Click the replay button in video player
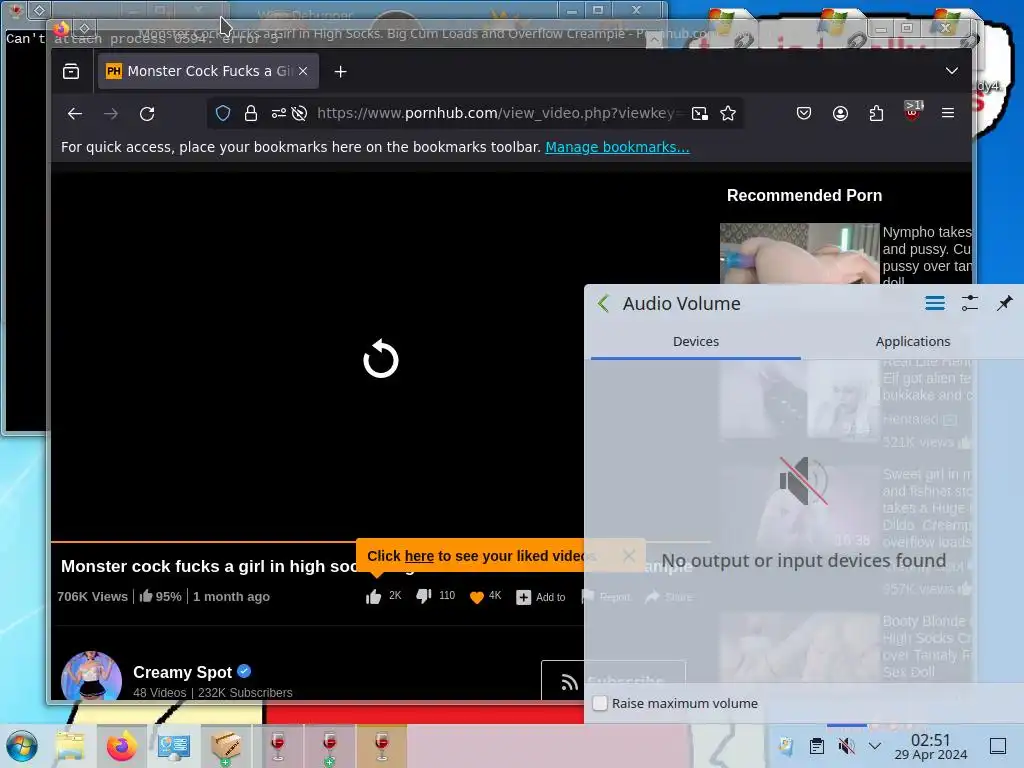Screen dimensions: 1024x768 pyautogui.click(x=381, y=359)
